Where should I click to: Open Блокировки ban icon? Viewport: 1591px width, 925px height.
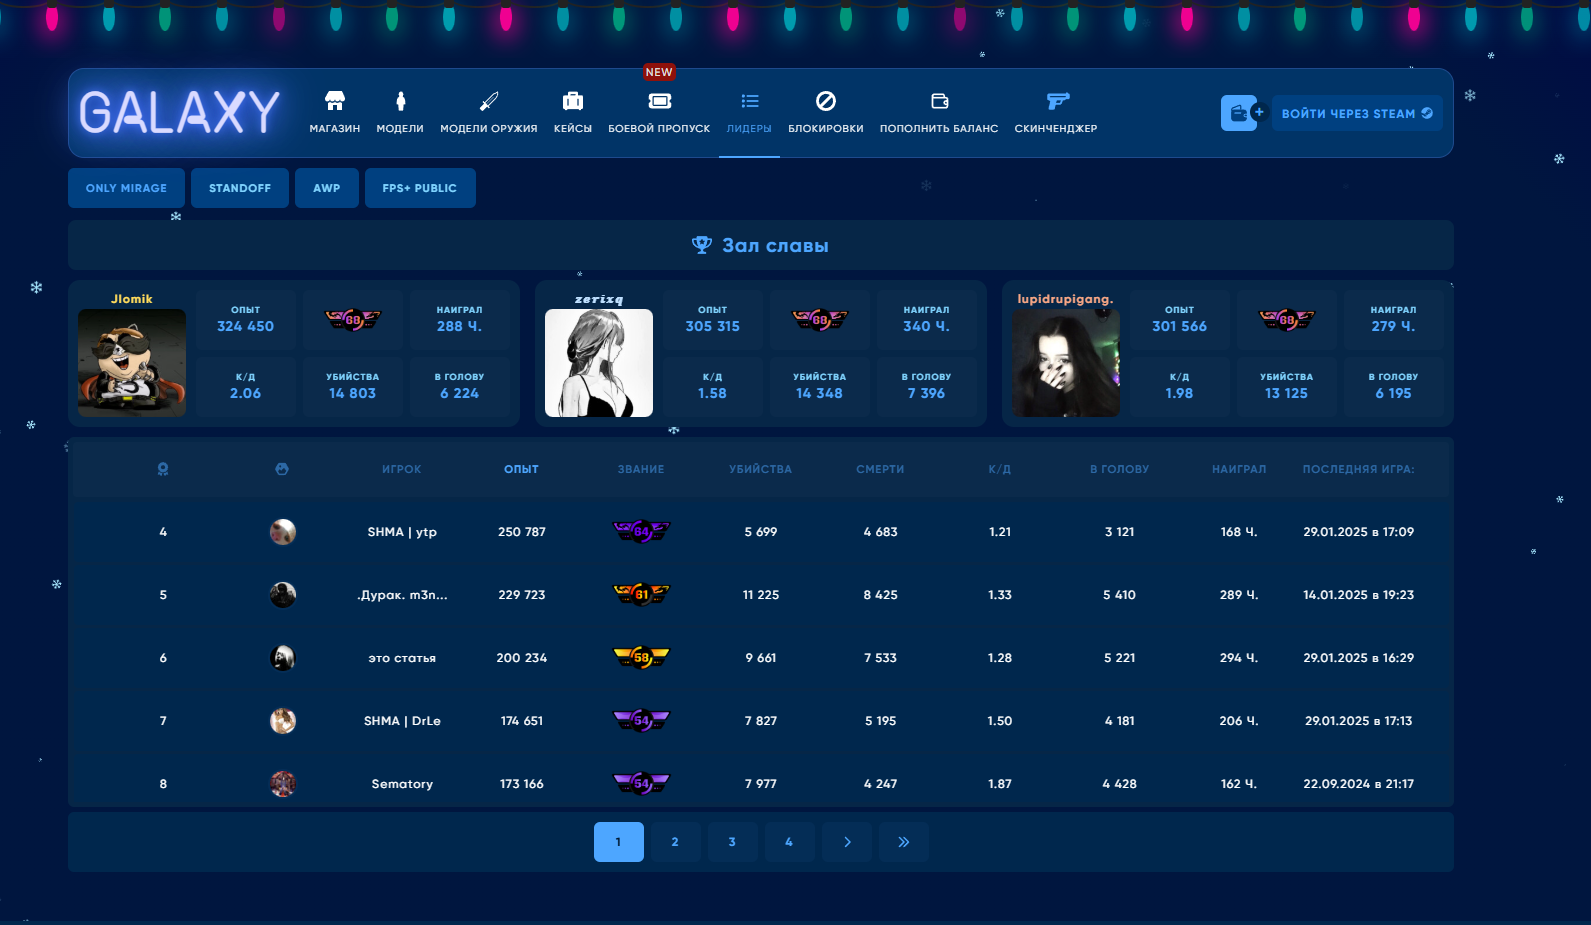825,101
